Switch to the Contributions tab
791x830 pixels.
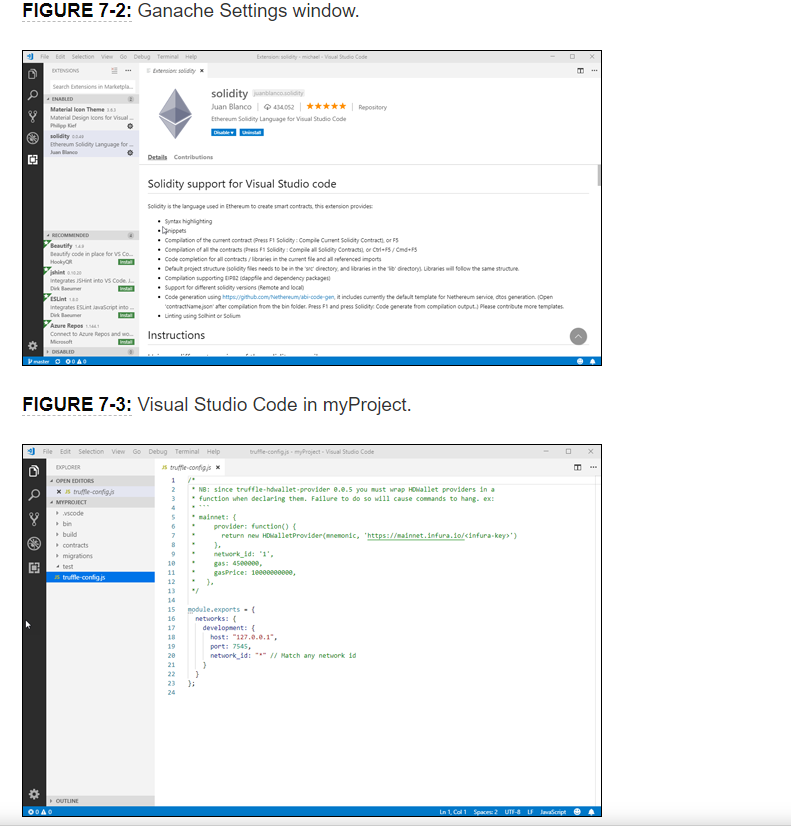193,157
